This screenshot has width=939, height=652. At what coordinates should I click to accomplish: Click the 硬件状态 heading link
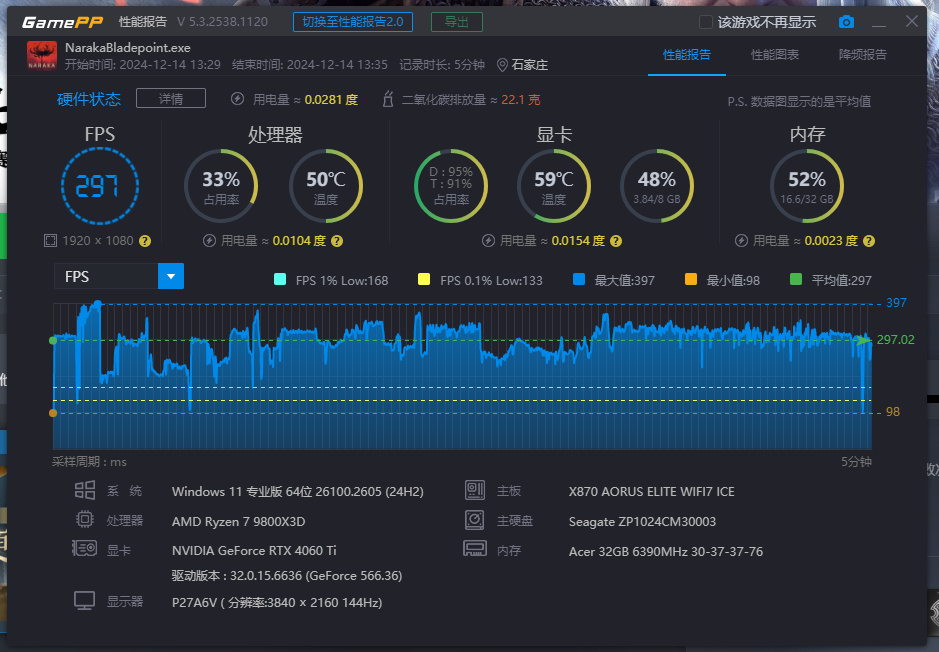point(89,99)
